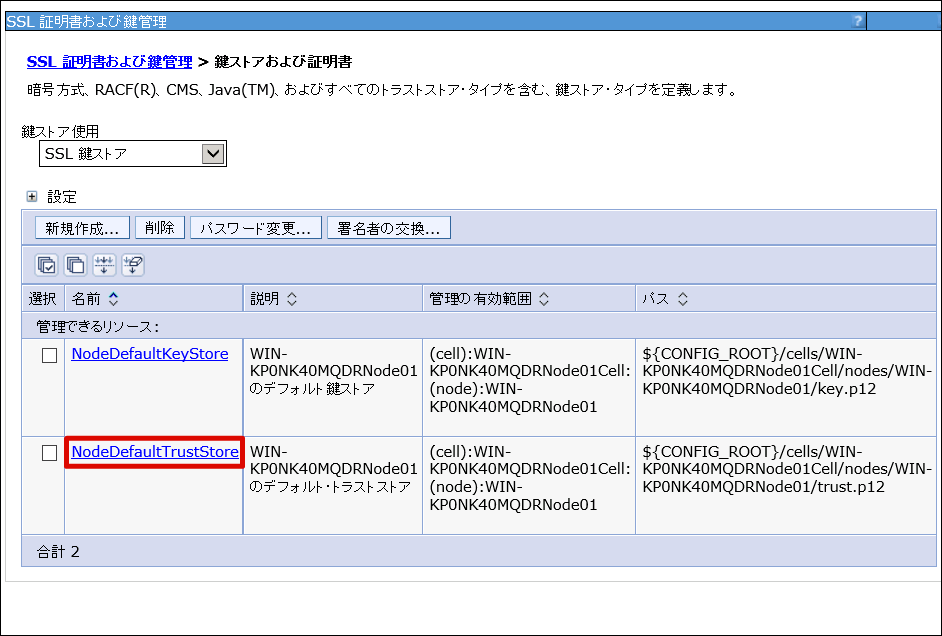
Task: Click the trust.p12 path cell
Action: pyautogui.click(x=786, y=485)
